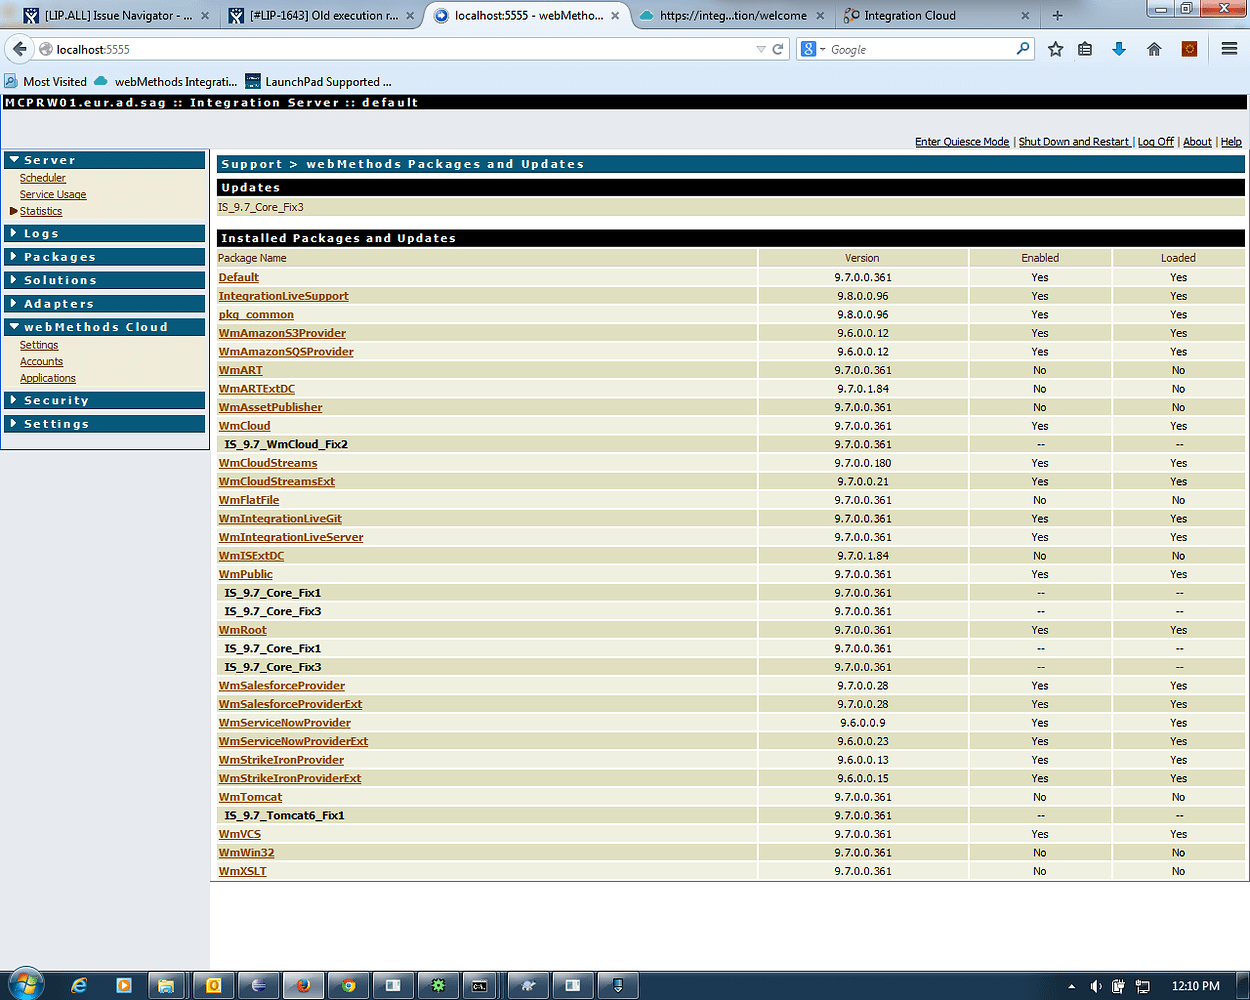Bookmark this page with the star icon
Viewport: 1250px width, 1000px height.
pyautogui.click(x=1055, y=49)
